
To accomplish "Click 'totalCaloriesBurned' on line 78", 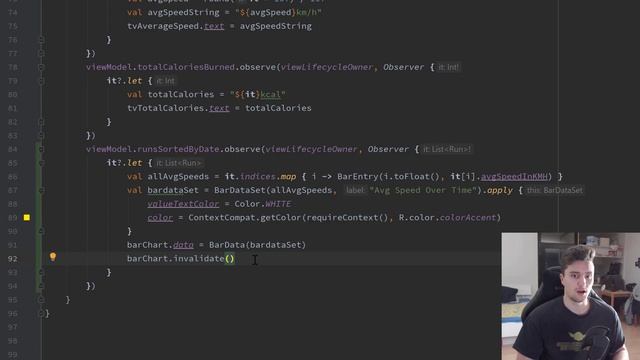I will (186, 67).
